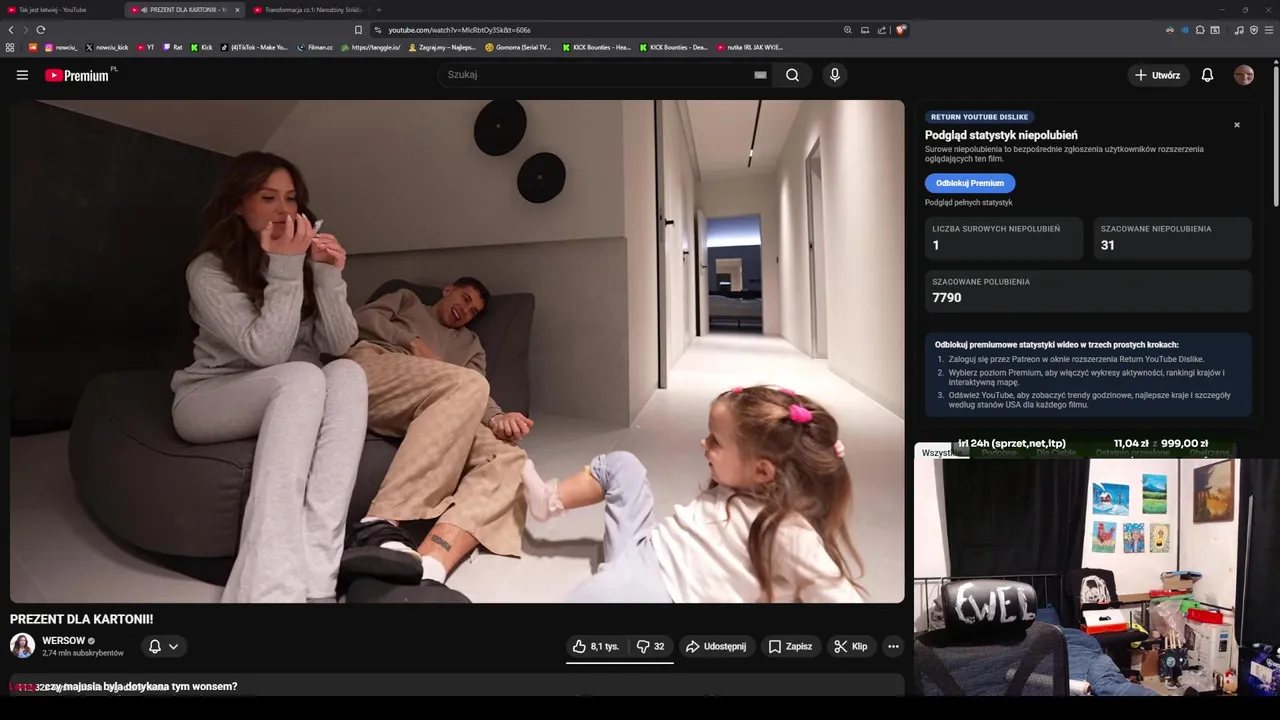The width and height of the screenshot is (1280, 720).
Task: Open 'nowciu_' Instagram bookmark
Action: click(x=61, y=47)
